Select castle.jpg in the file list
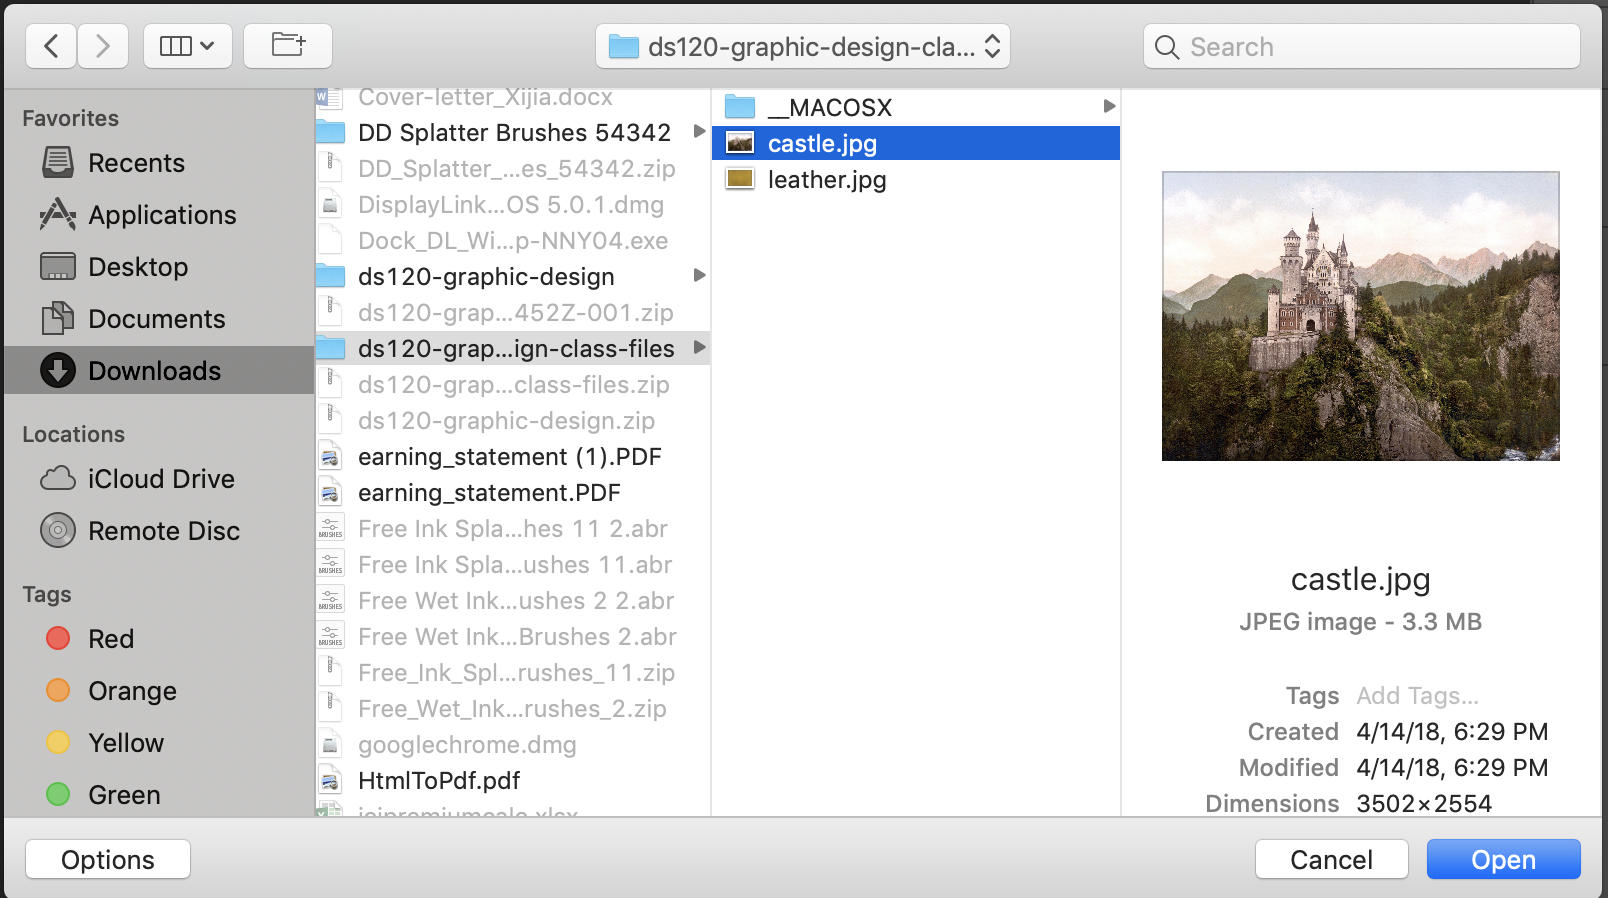1608x898 pixels. [x=916, y=143]
